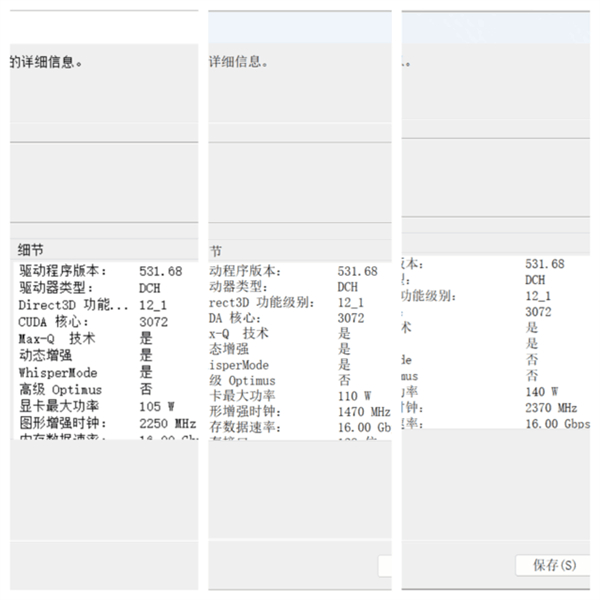The height and width of the screenshot is (600, 600).
Task: Click the '16.00 Gbps' data rate value
Action: pyautogui.click(x=558, y=424)
